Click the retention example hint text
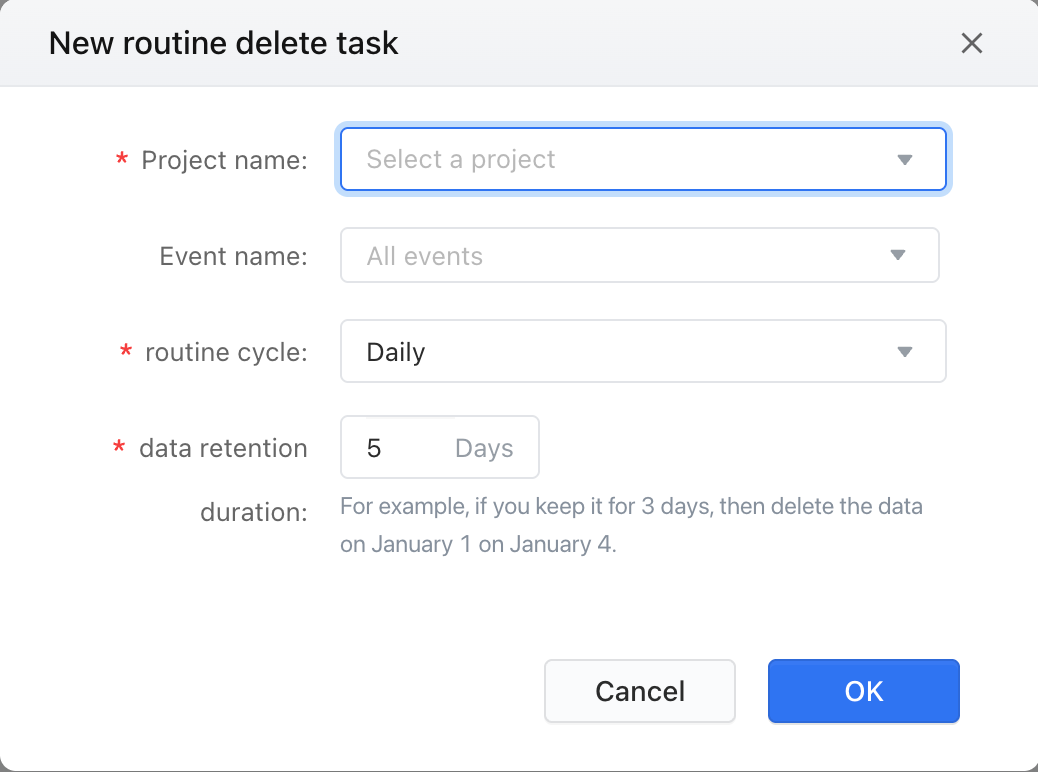 631,525
